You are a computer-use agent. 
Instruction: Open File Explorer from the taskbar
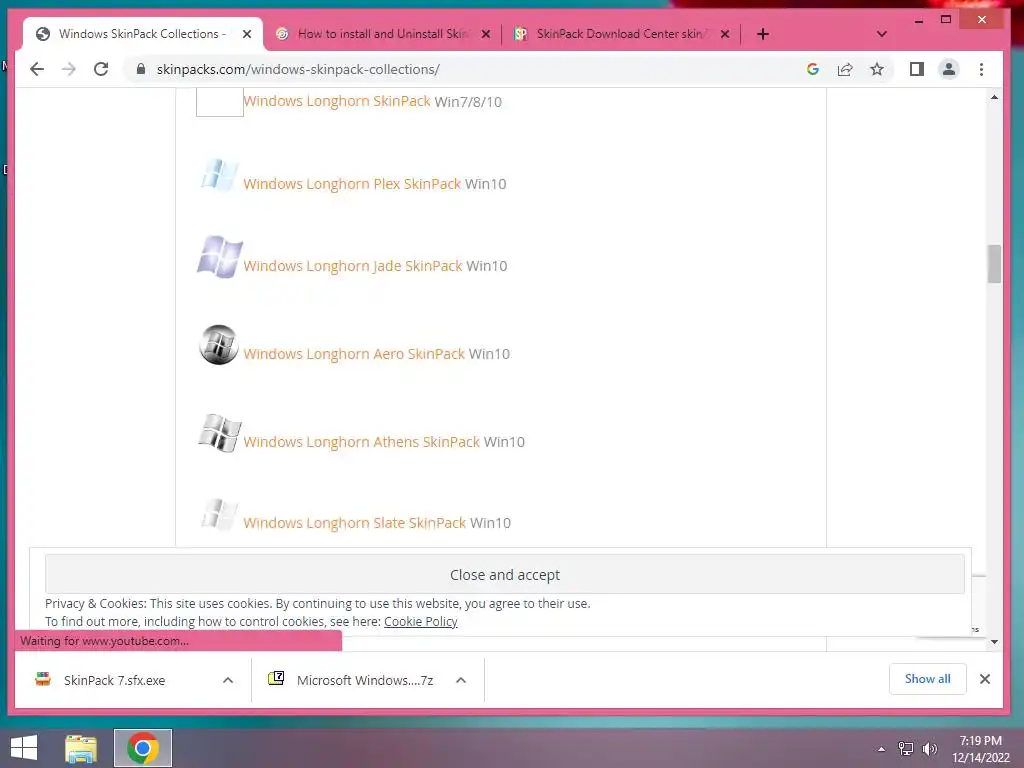[81, 748]
